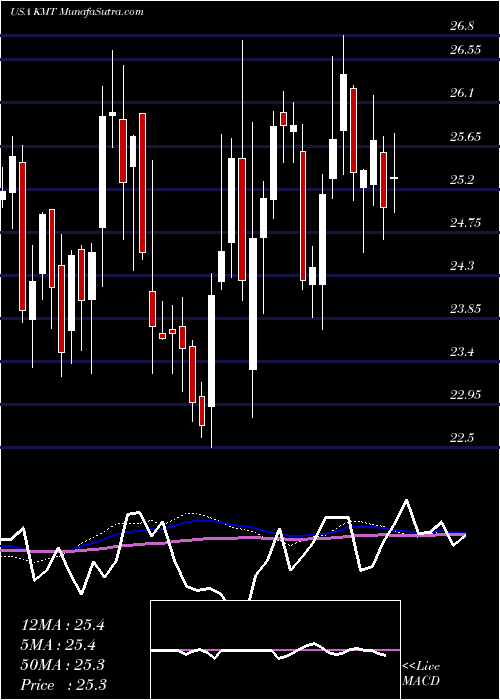
Task: Click the USA KMT MunafaSutra.com title
Action: click(77, 12)
